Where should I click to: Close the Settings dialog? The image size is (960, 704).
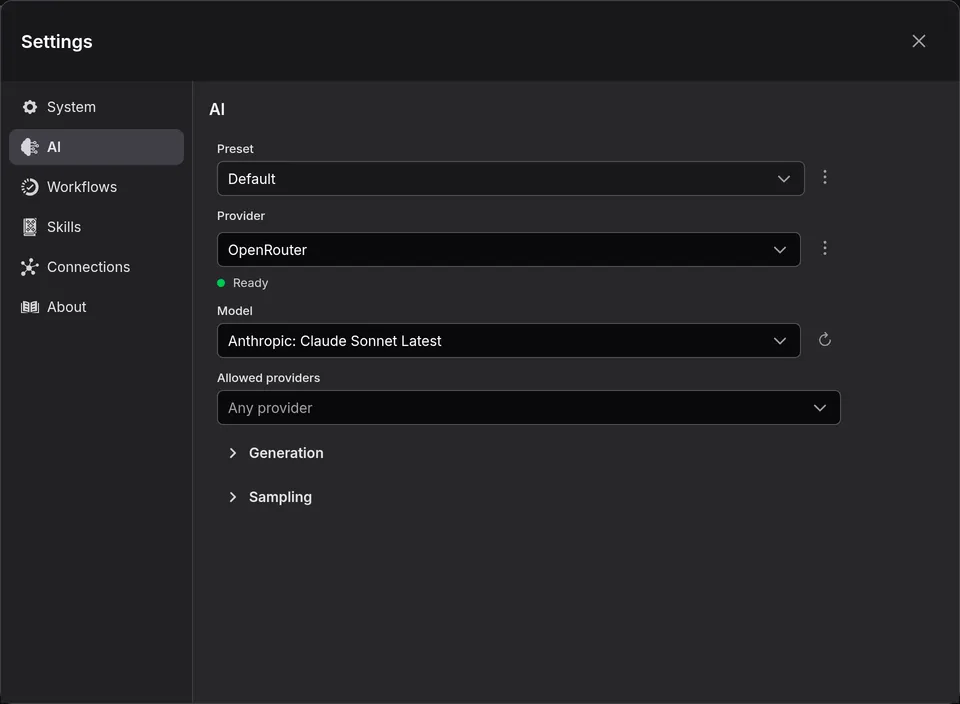(x=918, y=41)
